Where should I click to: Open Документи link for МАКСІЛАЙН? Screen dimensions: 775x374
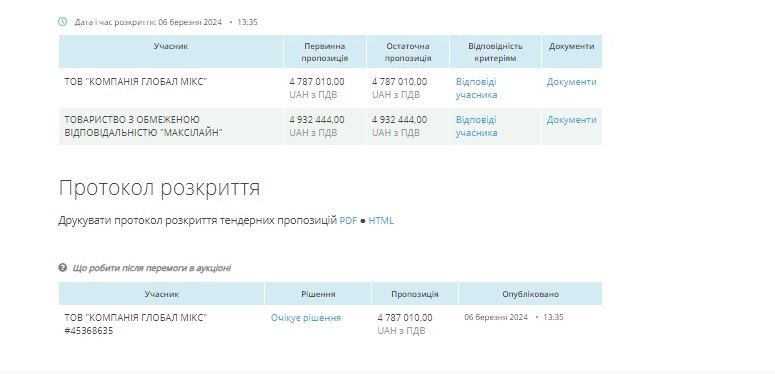(x=571, y=120)
